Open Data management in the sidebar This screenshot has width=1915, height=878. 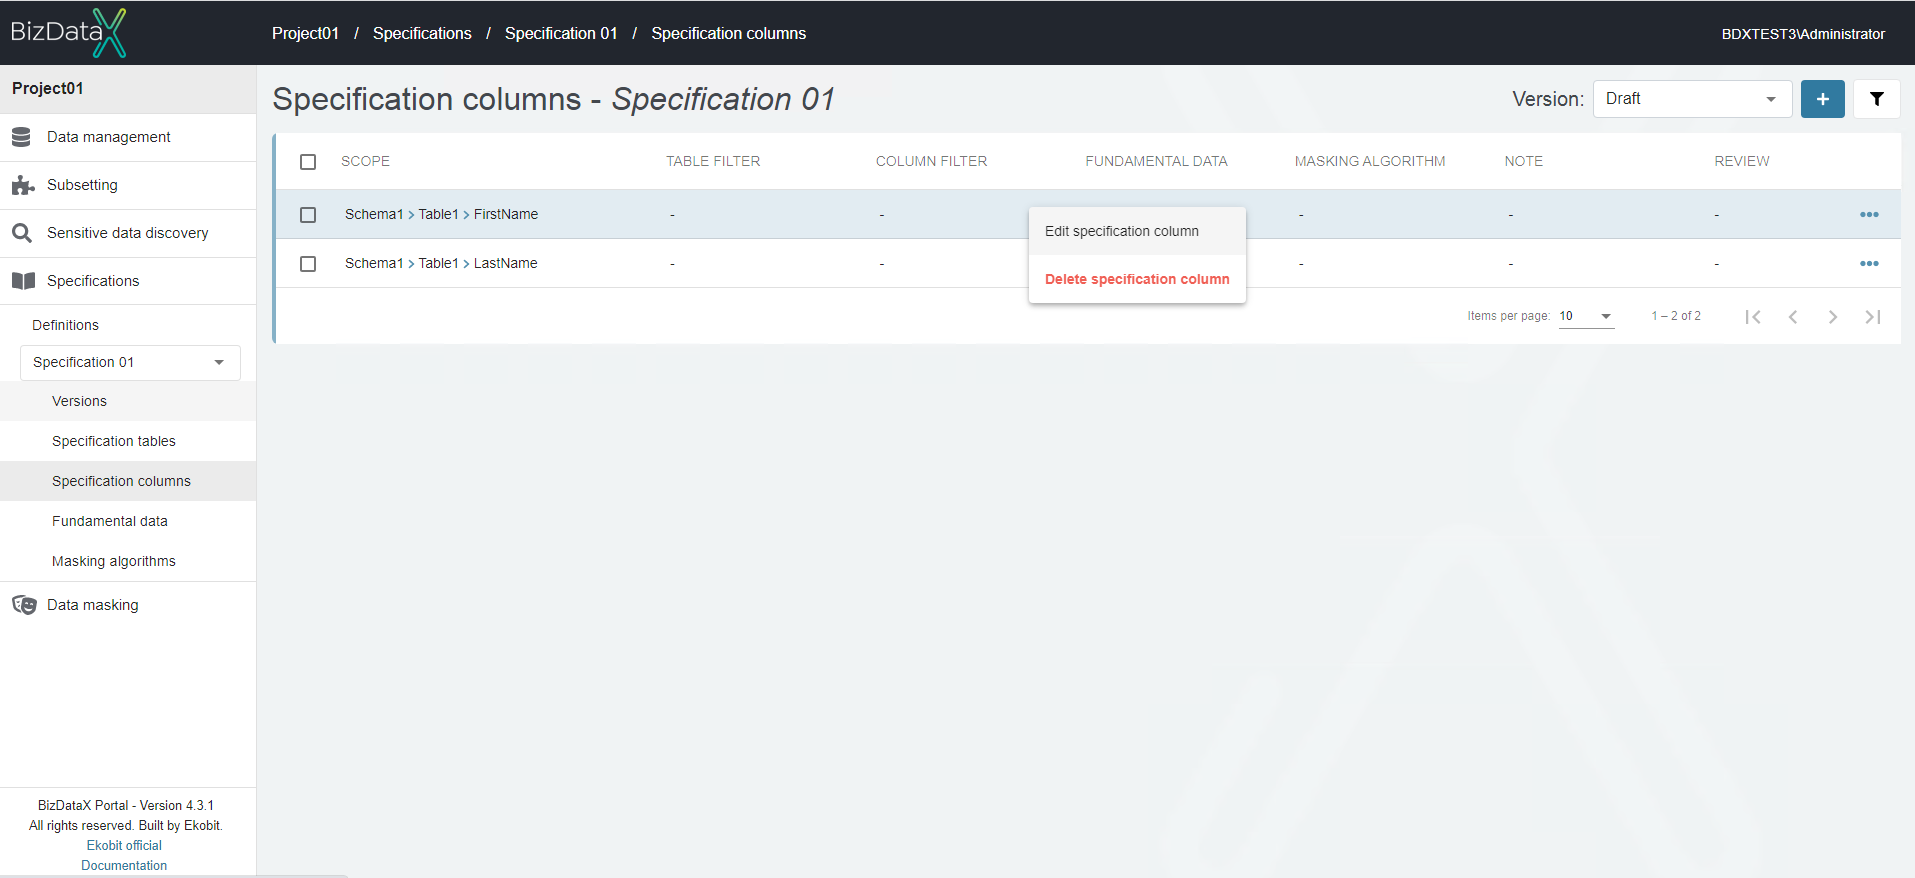click(x=128, y=137)
